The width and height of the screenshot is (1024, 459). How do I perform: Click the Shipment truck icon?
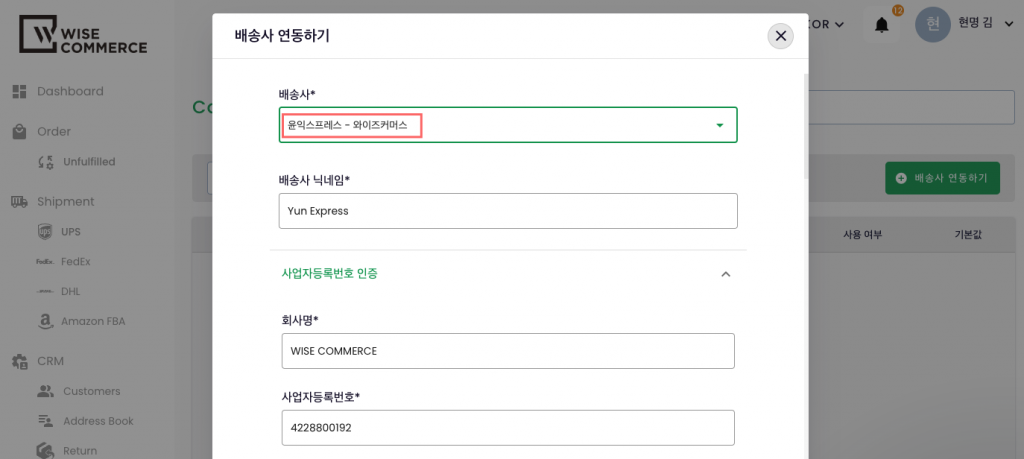tap(19, 202)
